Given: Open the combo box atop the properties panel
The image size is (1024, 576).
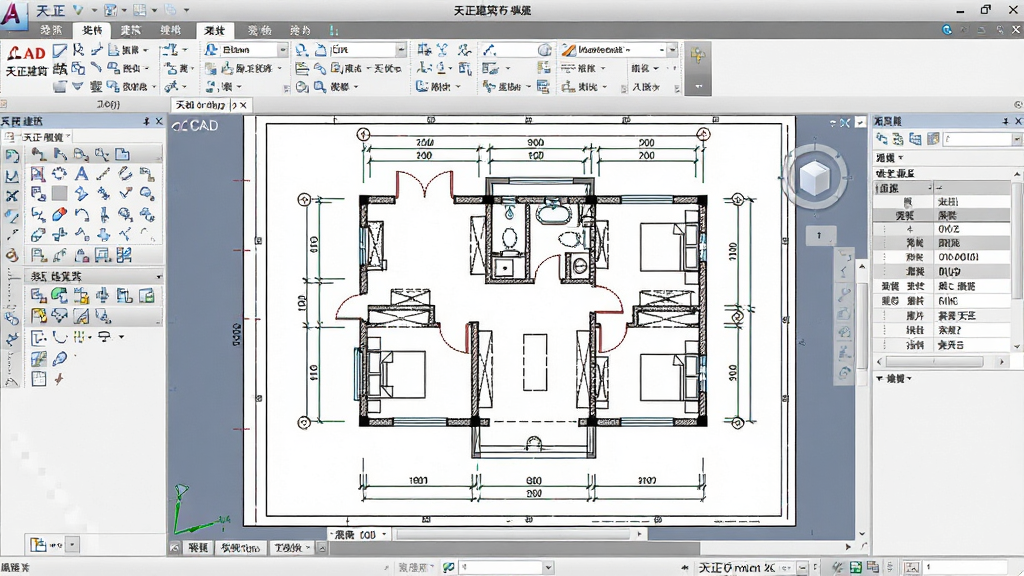Looking at the screenshot, I should (x=982, y=139).
